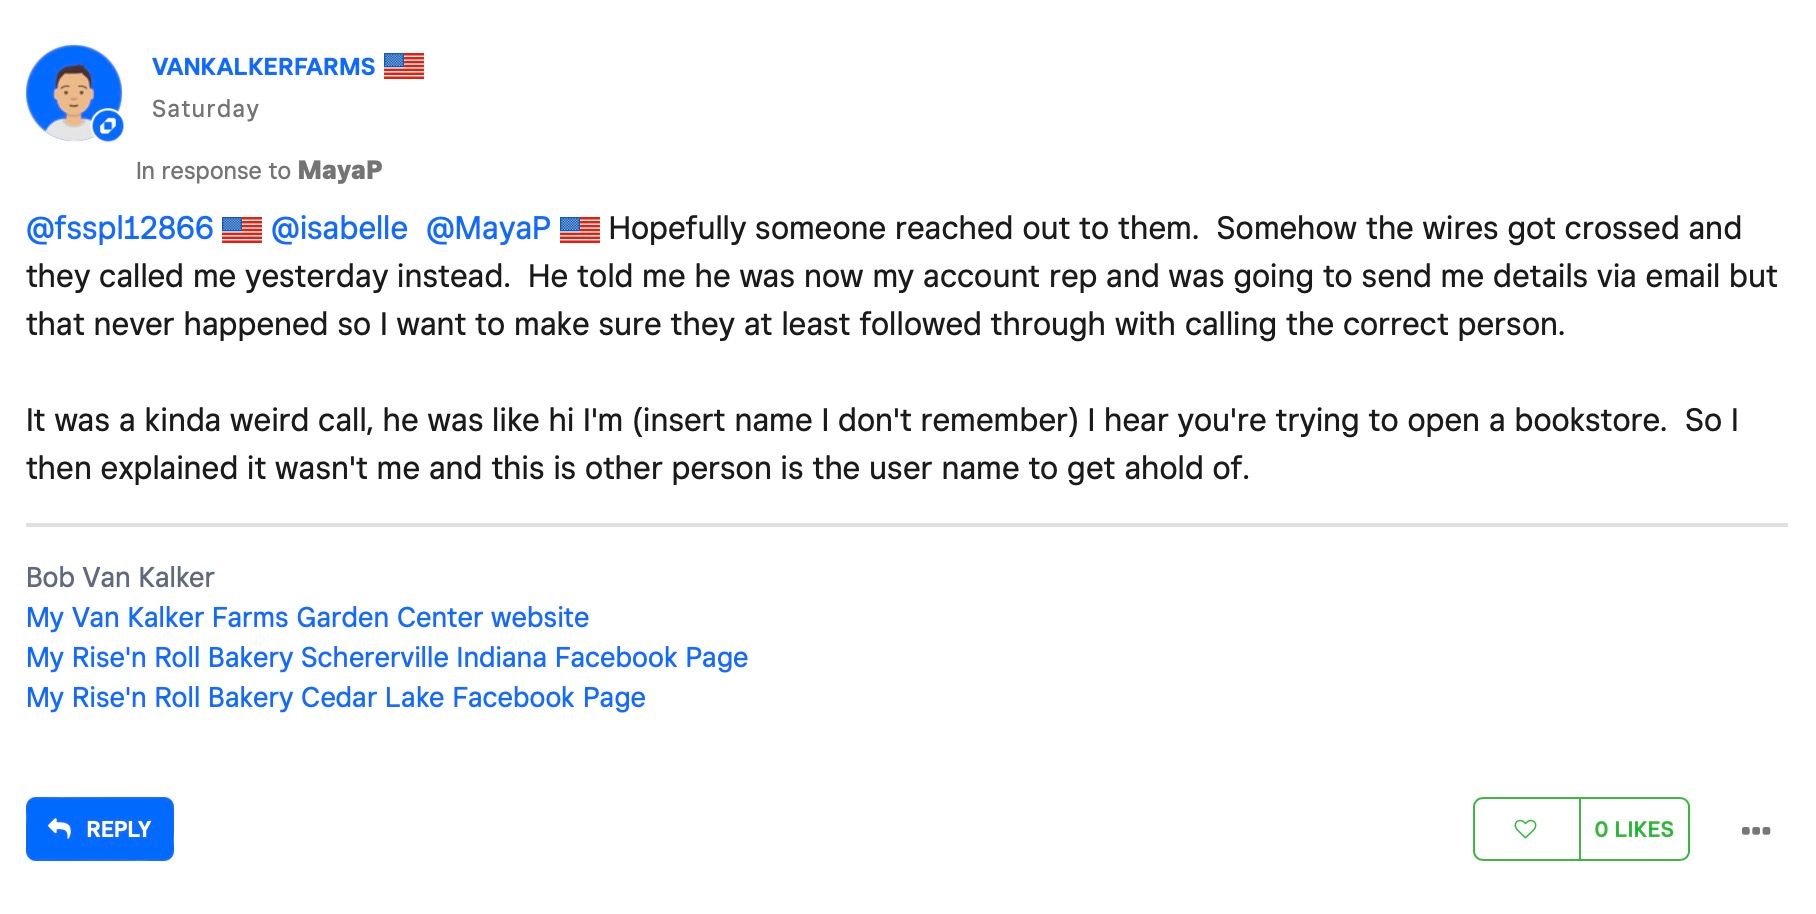View who liked via '0 Likes'
The image size is (1816, 914).
(1634, 829)
